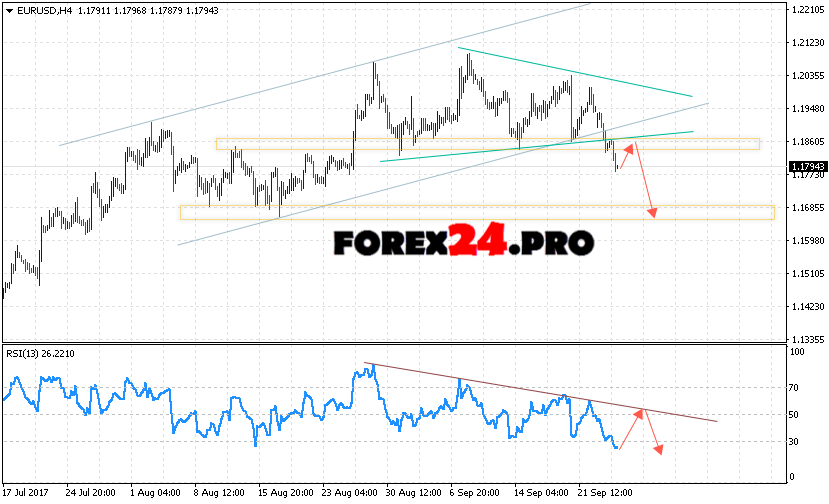Click the 1 Aug 04:00 date label
The image size is (829, 504).
155,492
